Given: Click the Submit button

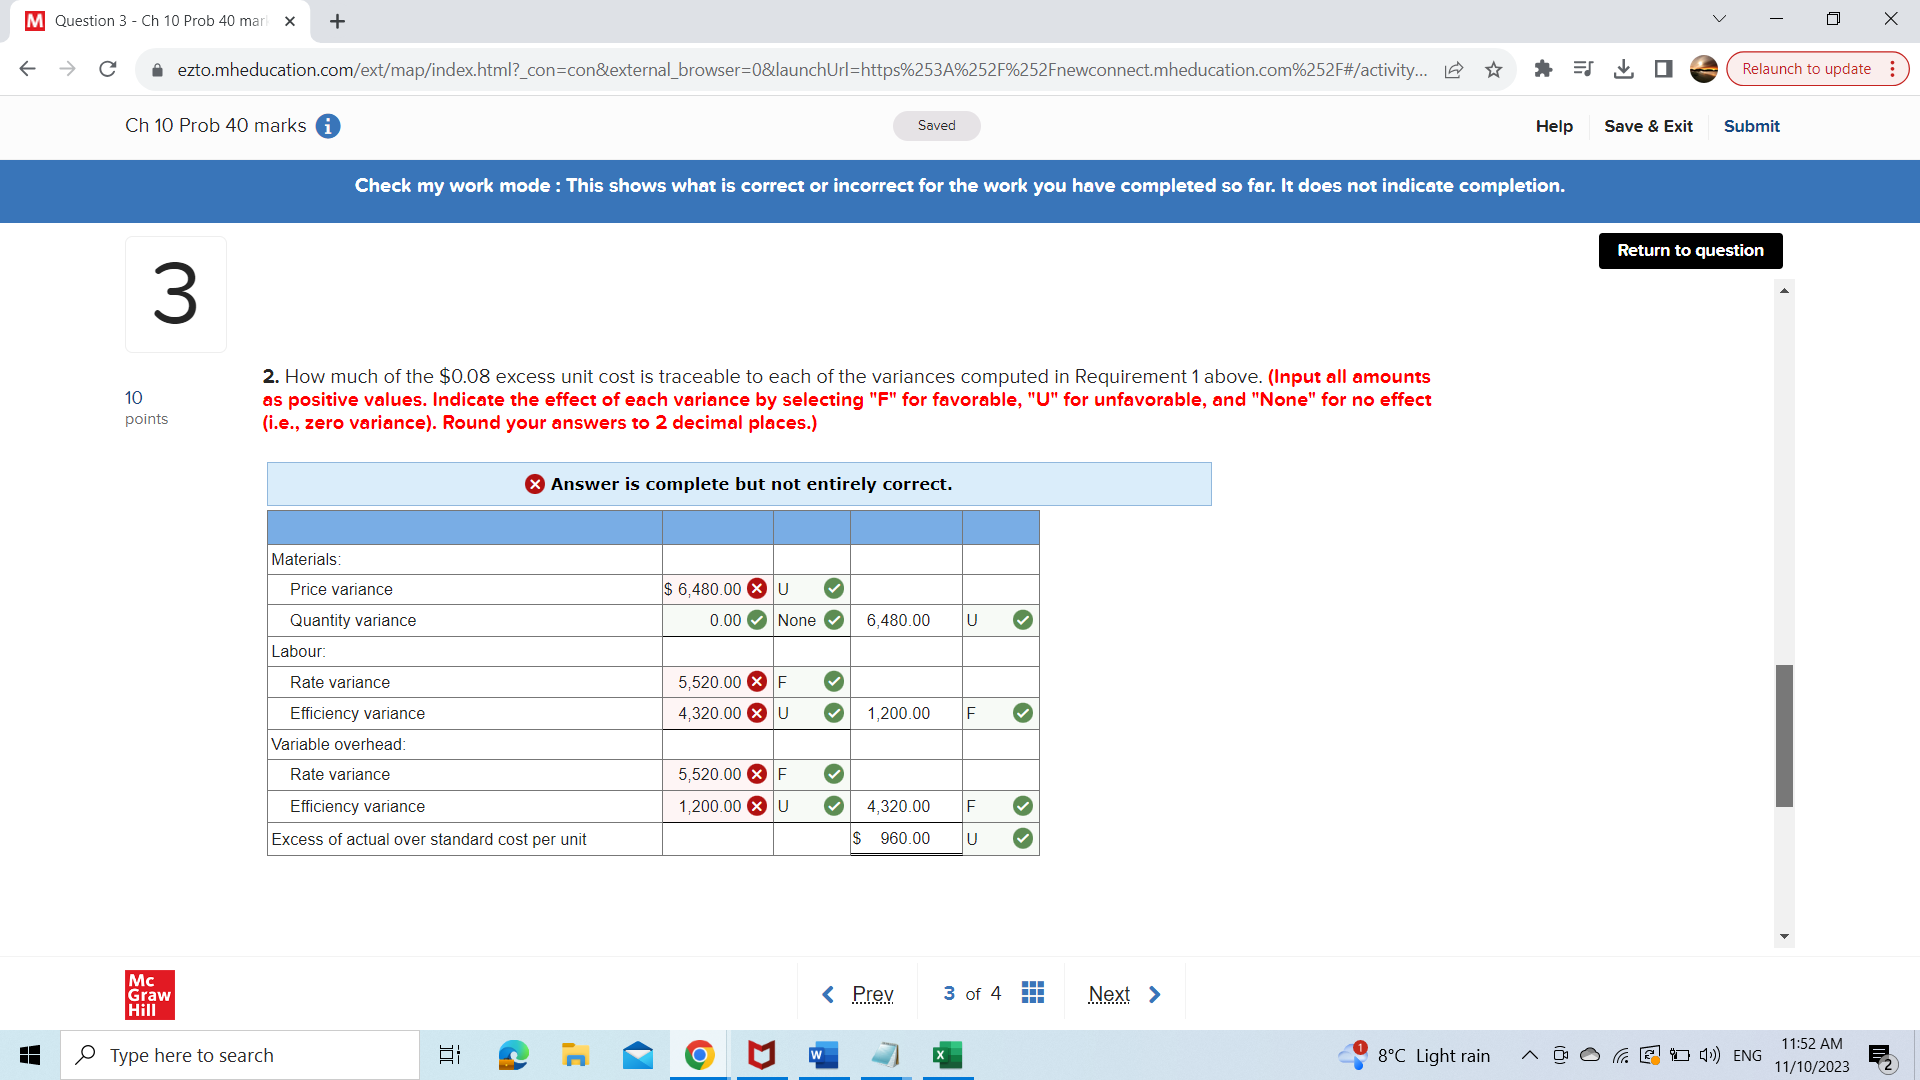Looking at the screenshot, I should (1751, 126).
